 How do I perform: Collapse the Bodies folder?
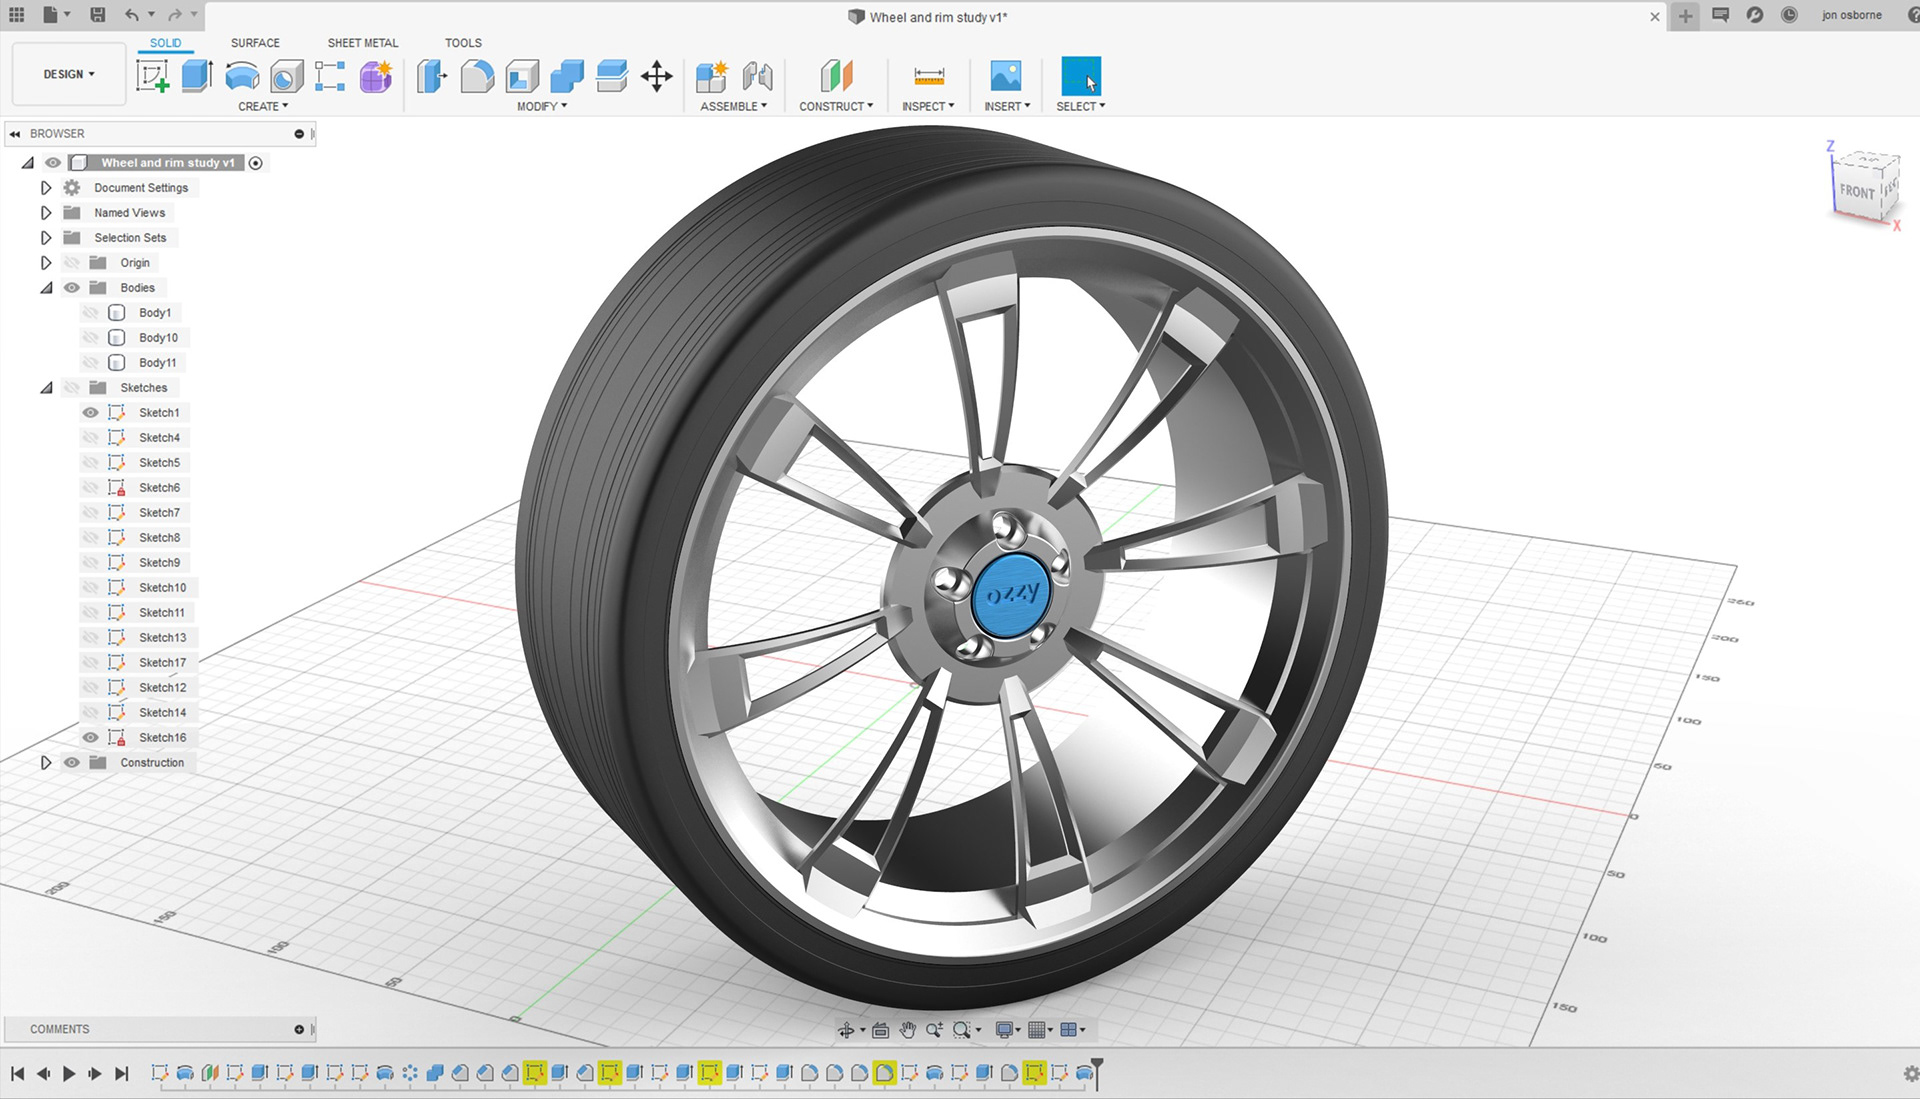click(46, 288)
